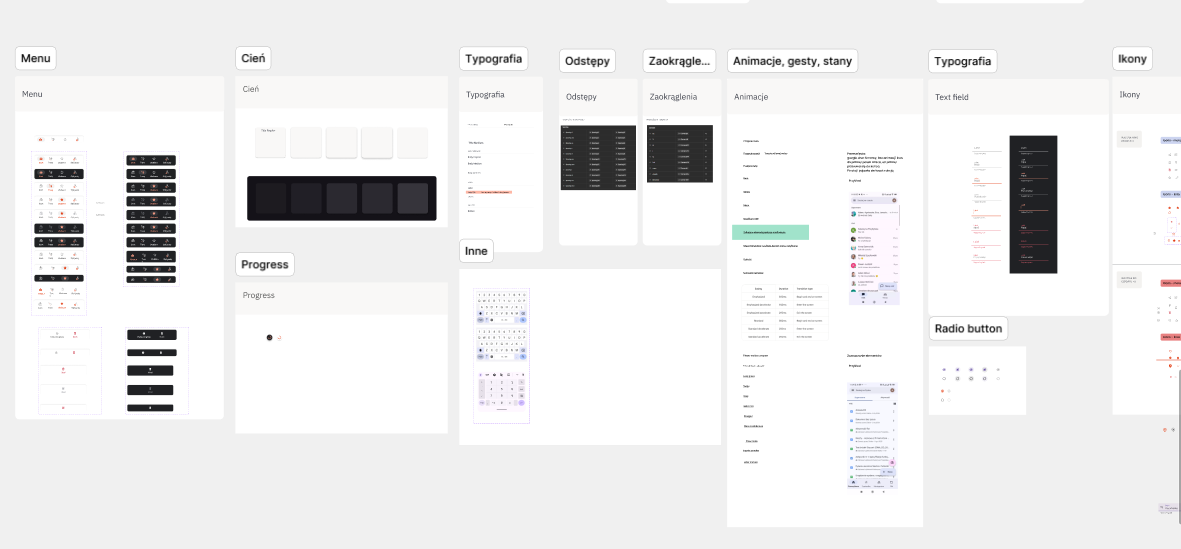The image size is (1181, 549).
Task: Click the 'Zaokrągle...' truncated section label
Action: click(680, 61)
